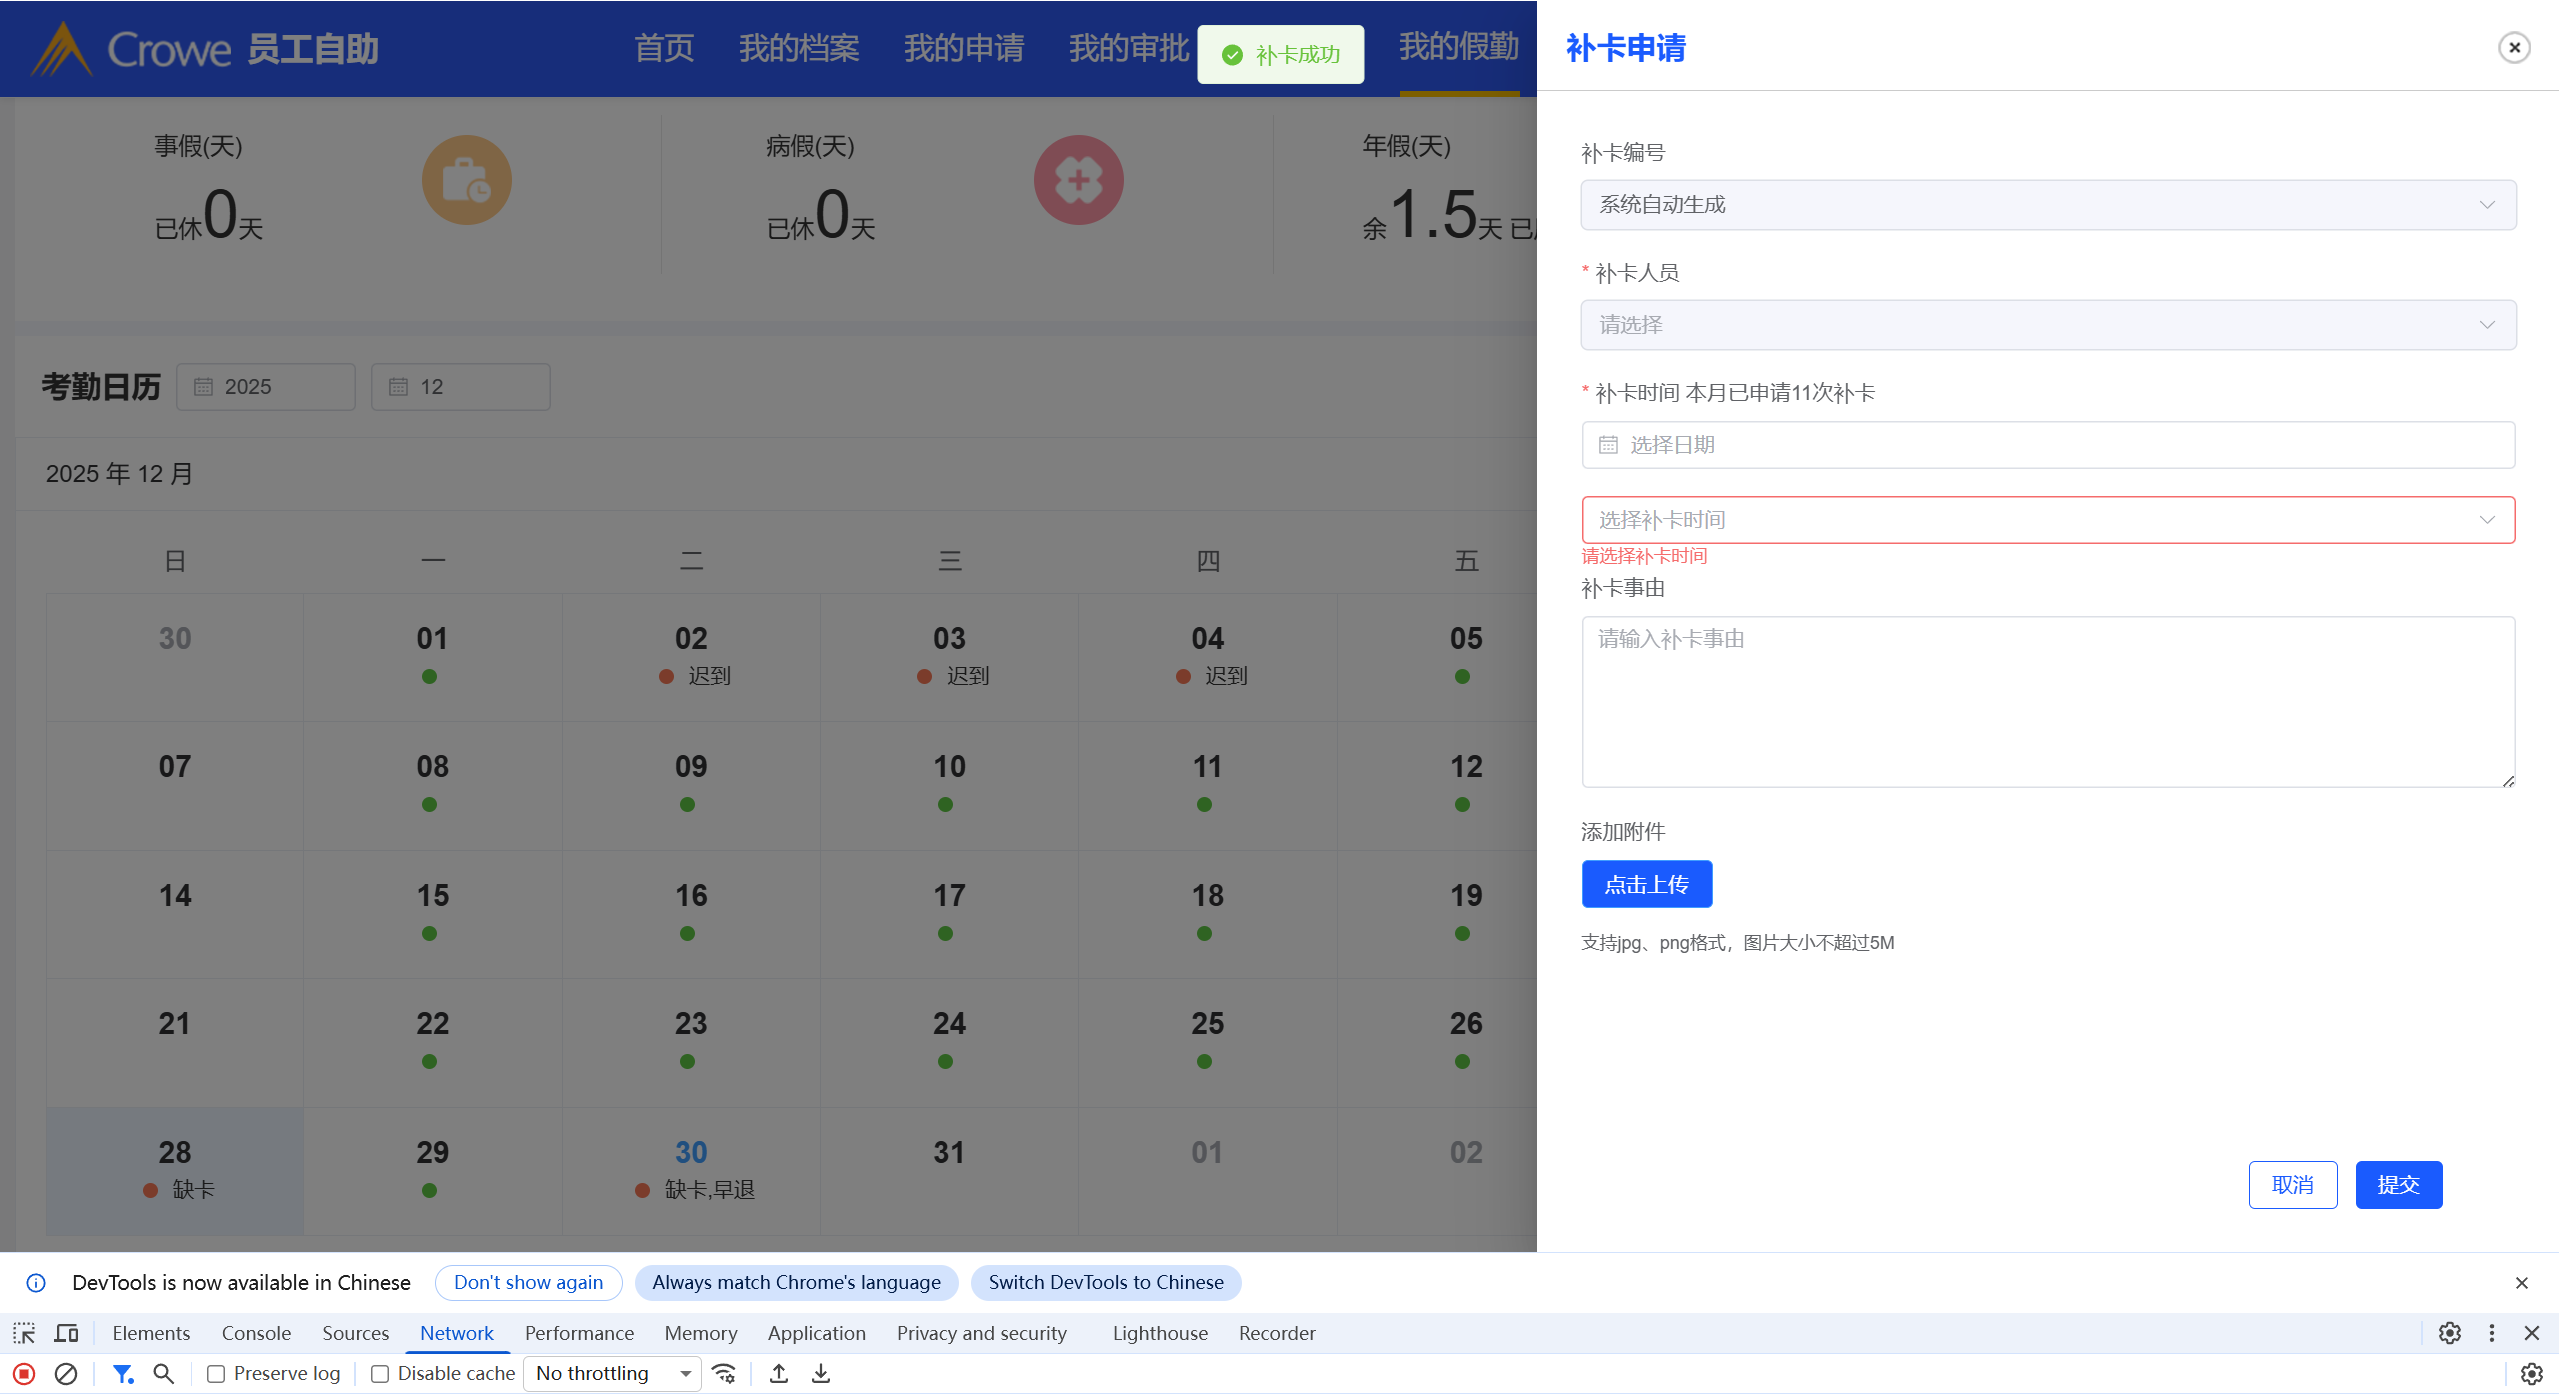Check the Disable cache checkbox
2559x1398 pixels.
380,1374
